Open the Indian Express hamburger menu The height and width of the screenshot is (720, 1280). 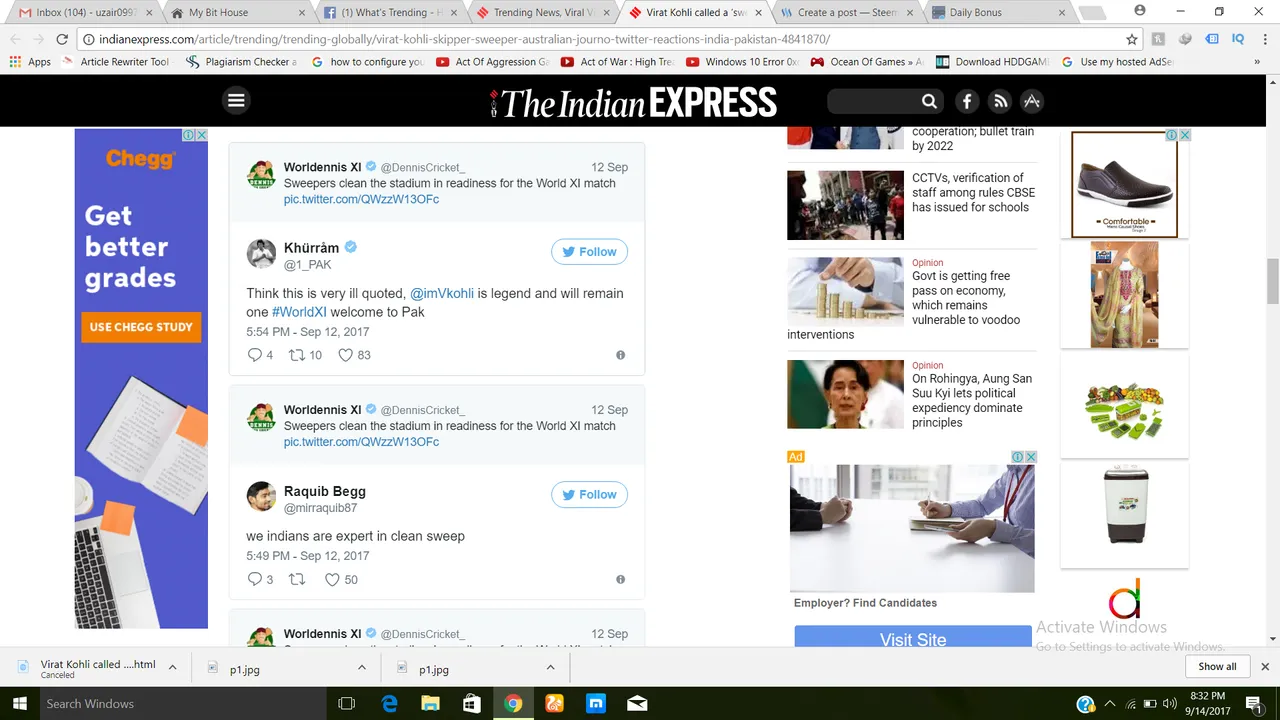click(236, 100)
